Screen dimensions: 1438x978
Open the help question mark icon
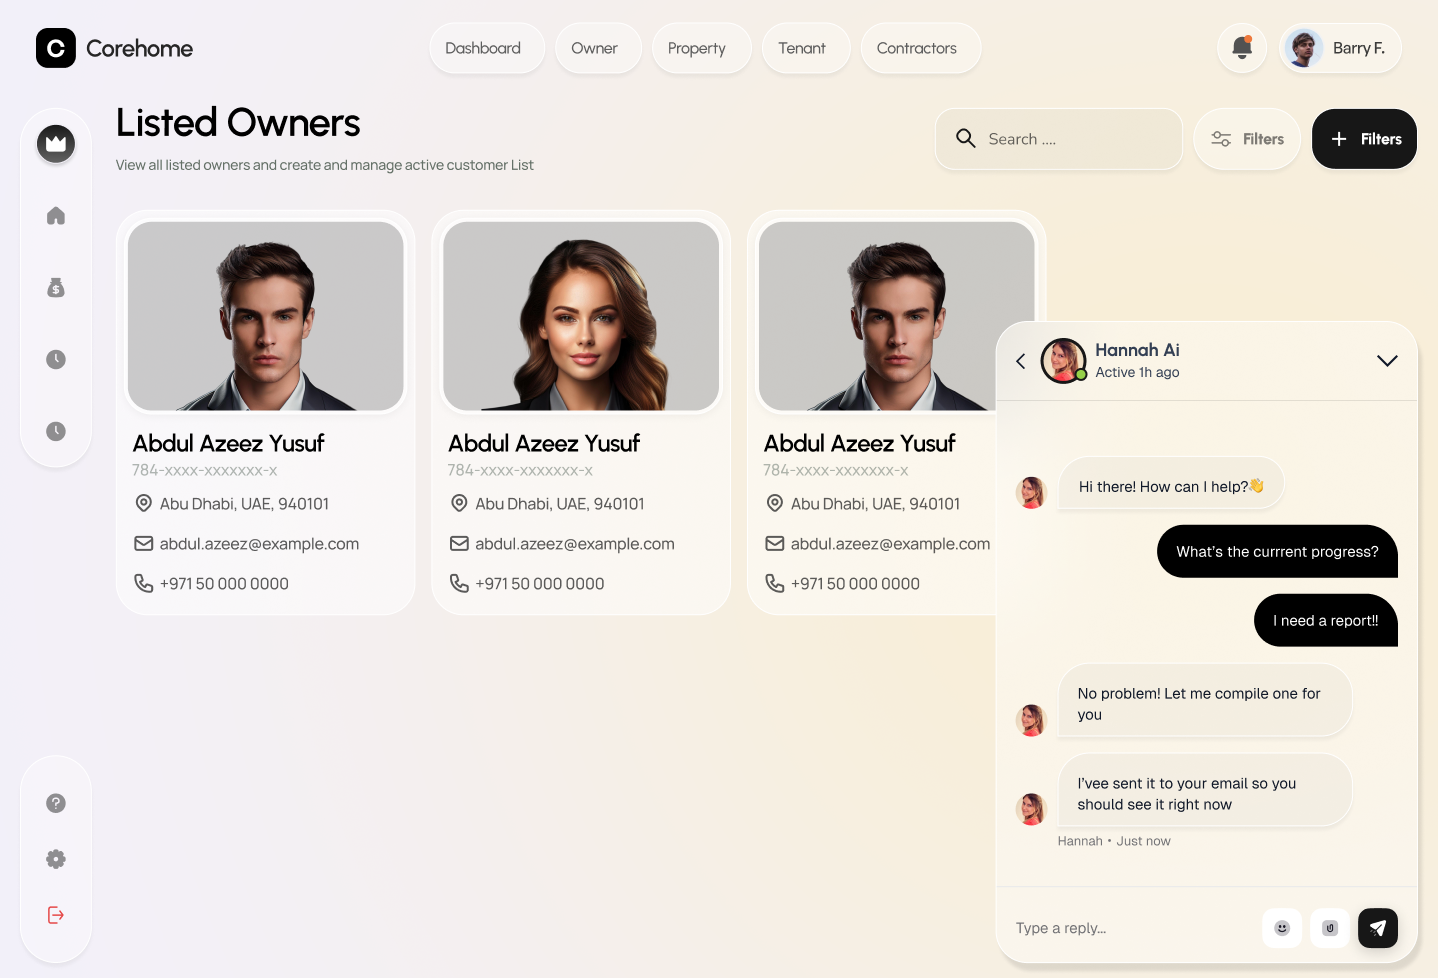(x=56, y=803)
